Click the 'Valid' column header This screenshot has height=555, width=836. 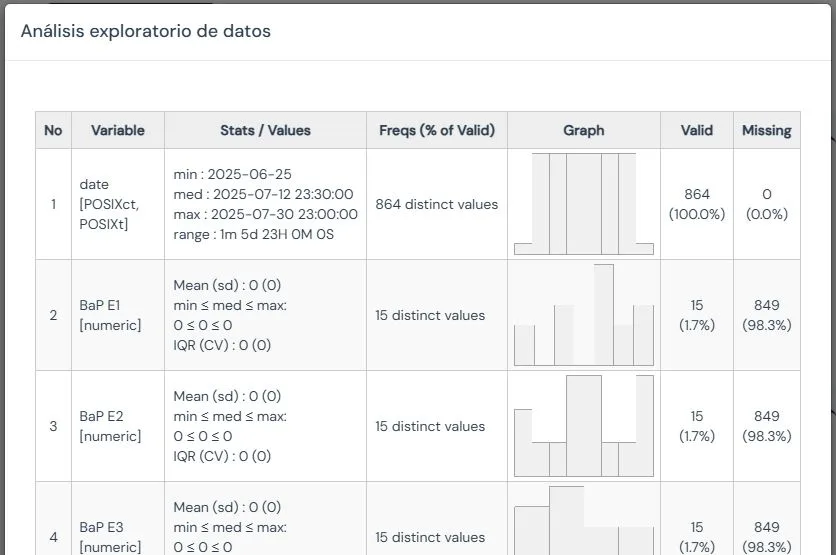[x=697, y=130]
